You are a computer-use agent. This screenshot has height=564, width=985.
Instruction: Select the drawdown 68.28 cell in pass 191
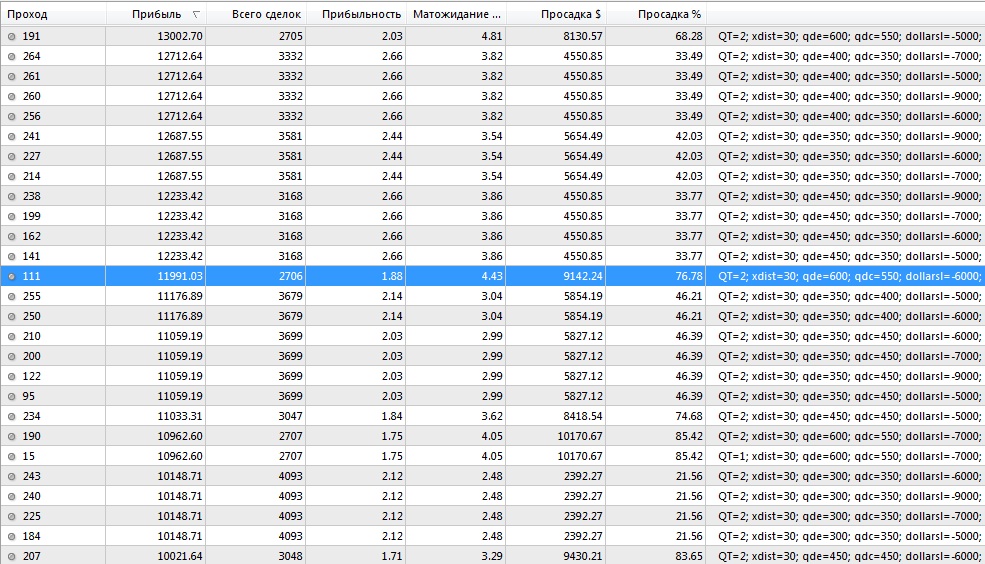pyautogui.click(x=688, y=36)
